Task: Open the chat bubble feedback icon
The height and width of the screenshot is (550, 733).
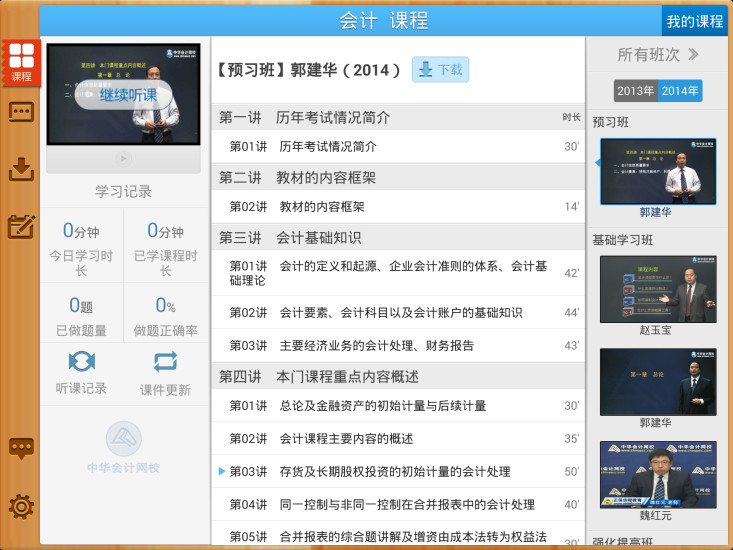Action: pos(21,449)
